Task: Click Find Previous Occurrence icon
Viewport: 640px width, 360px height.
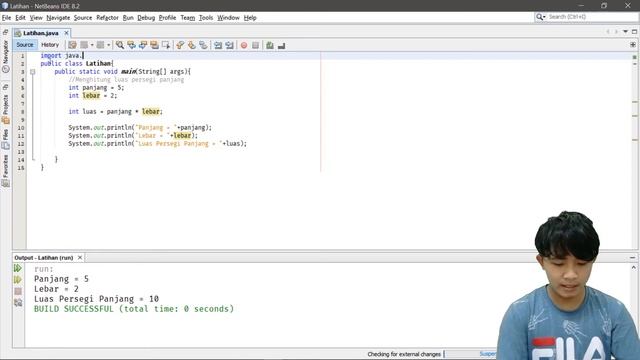Action: tap(131, 45)
